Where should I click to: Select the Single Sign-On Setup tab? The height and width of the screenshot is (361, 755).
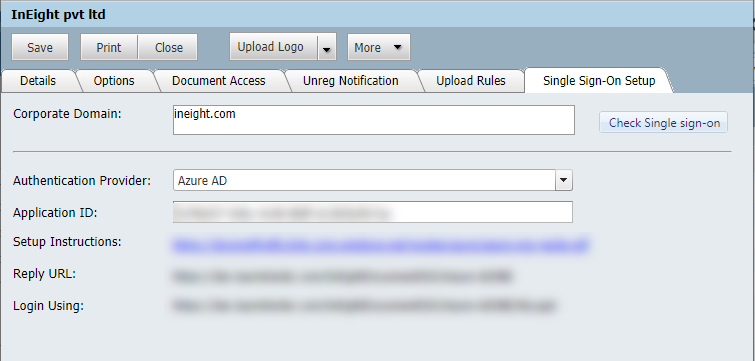click(x=599, y=81)
